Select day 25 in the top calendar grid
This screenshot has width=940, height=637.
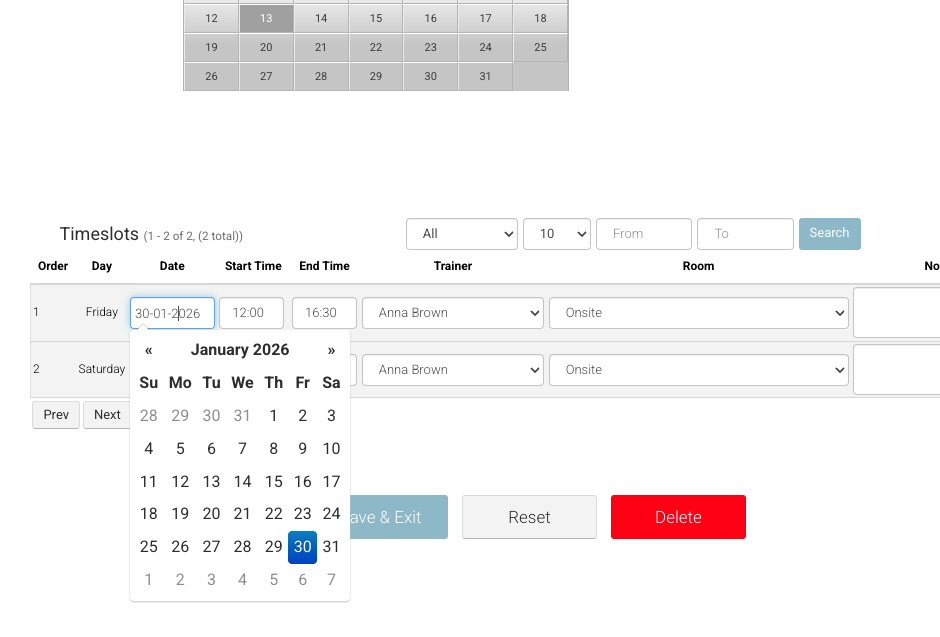pyautogui.click(x=540, y=47)
